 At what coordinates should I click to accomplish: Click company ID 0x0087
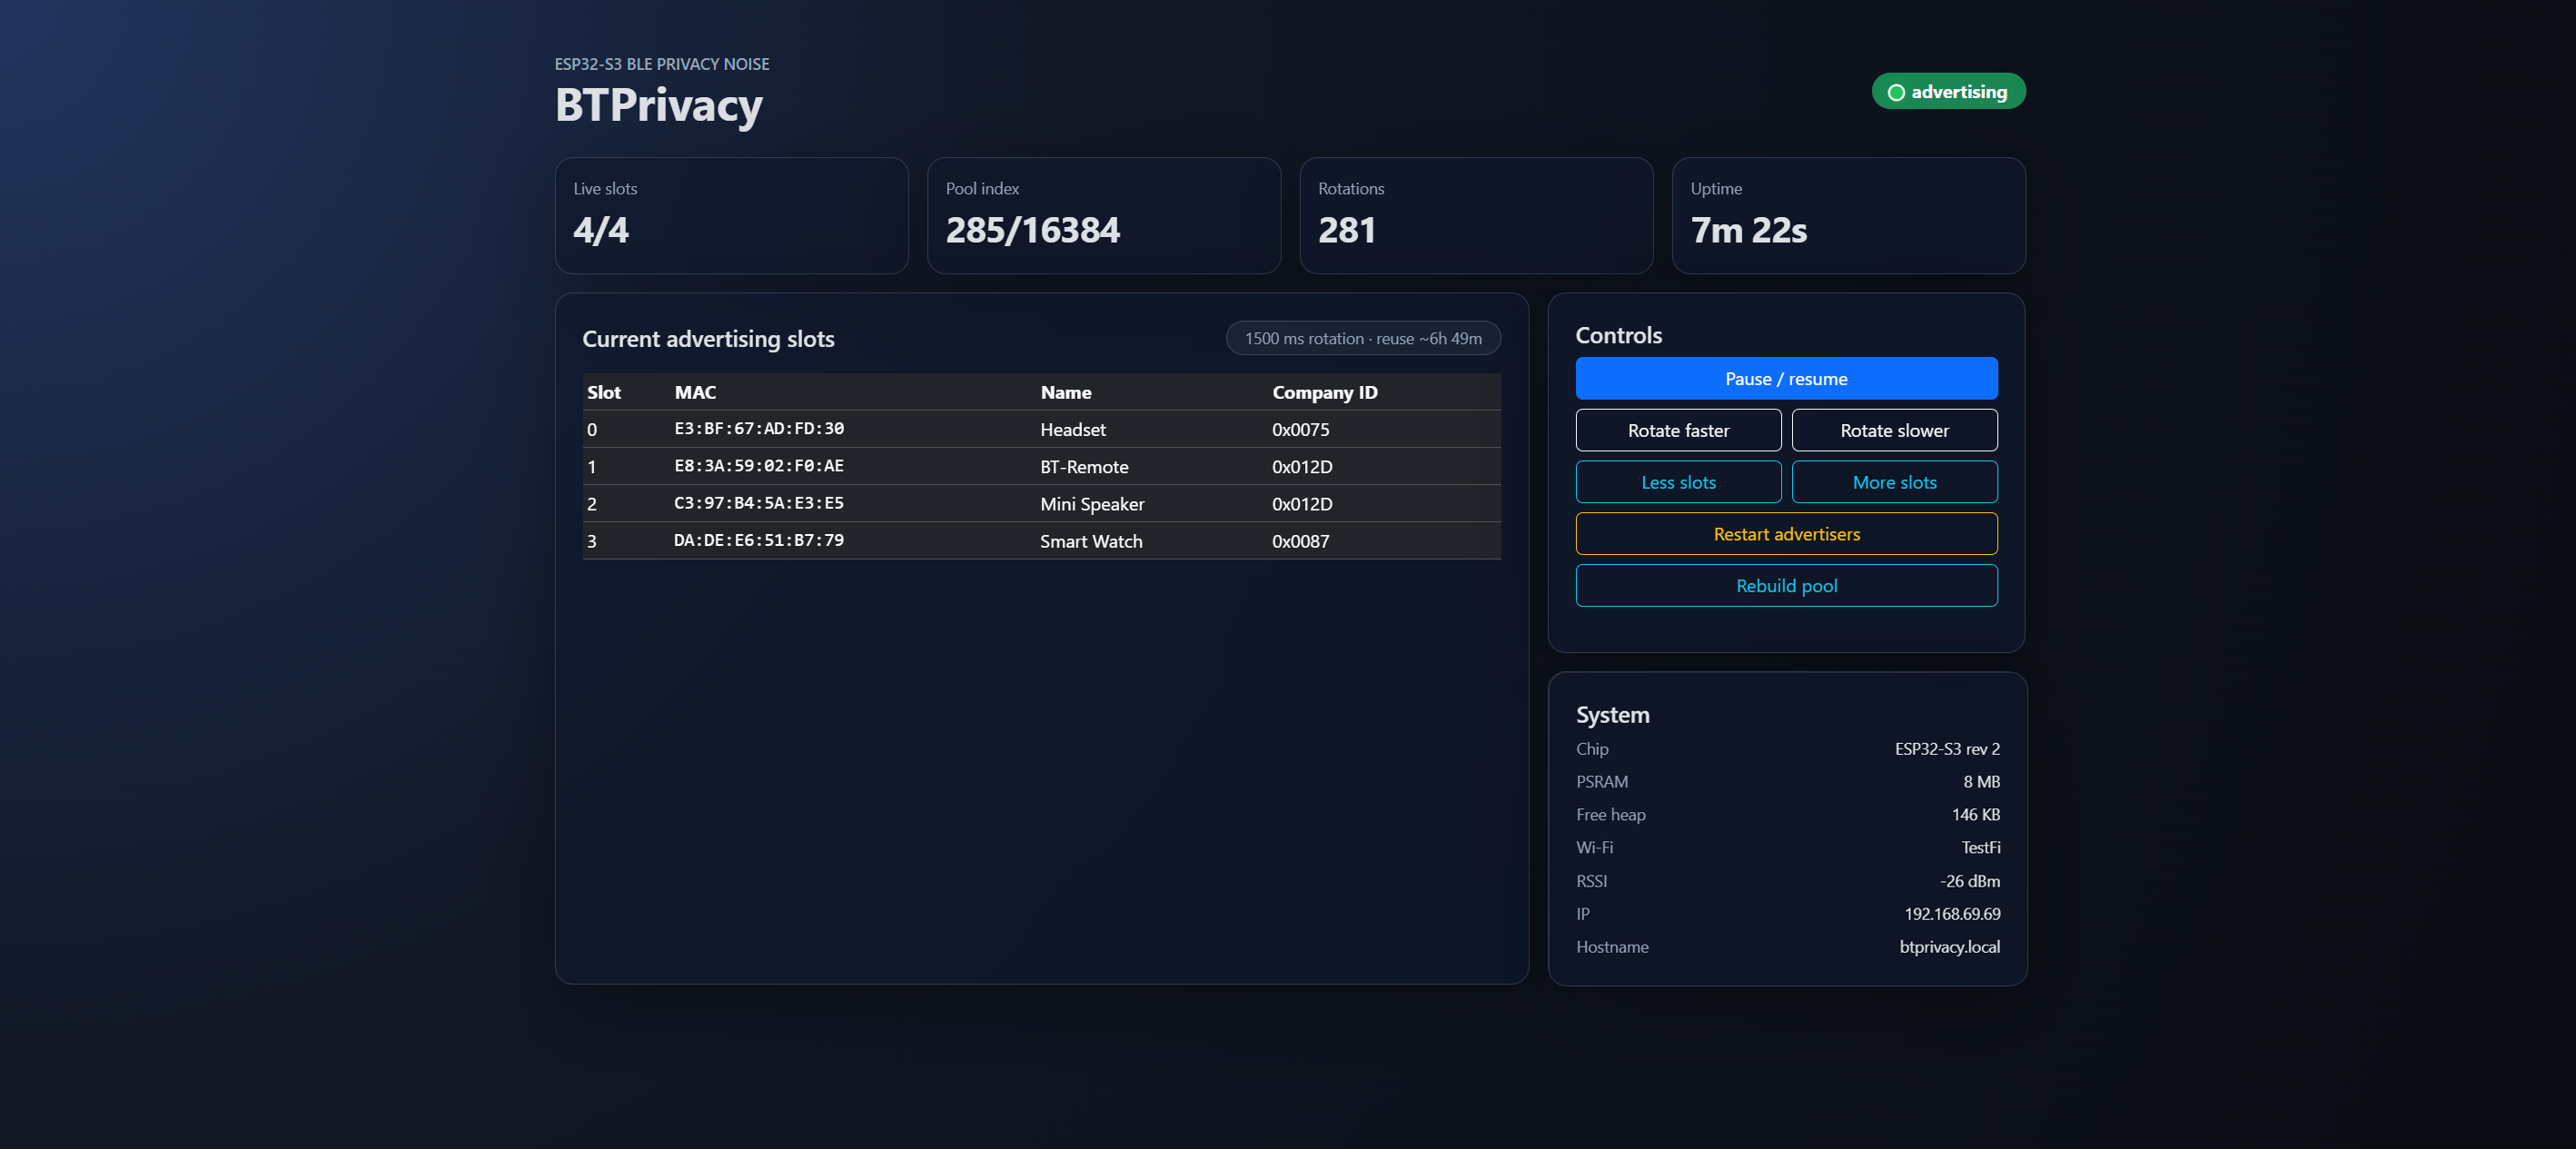[1300, 541]
